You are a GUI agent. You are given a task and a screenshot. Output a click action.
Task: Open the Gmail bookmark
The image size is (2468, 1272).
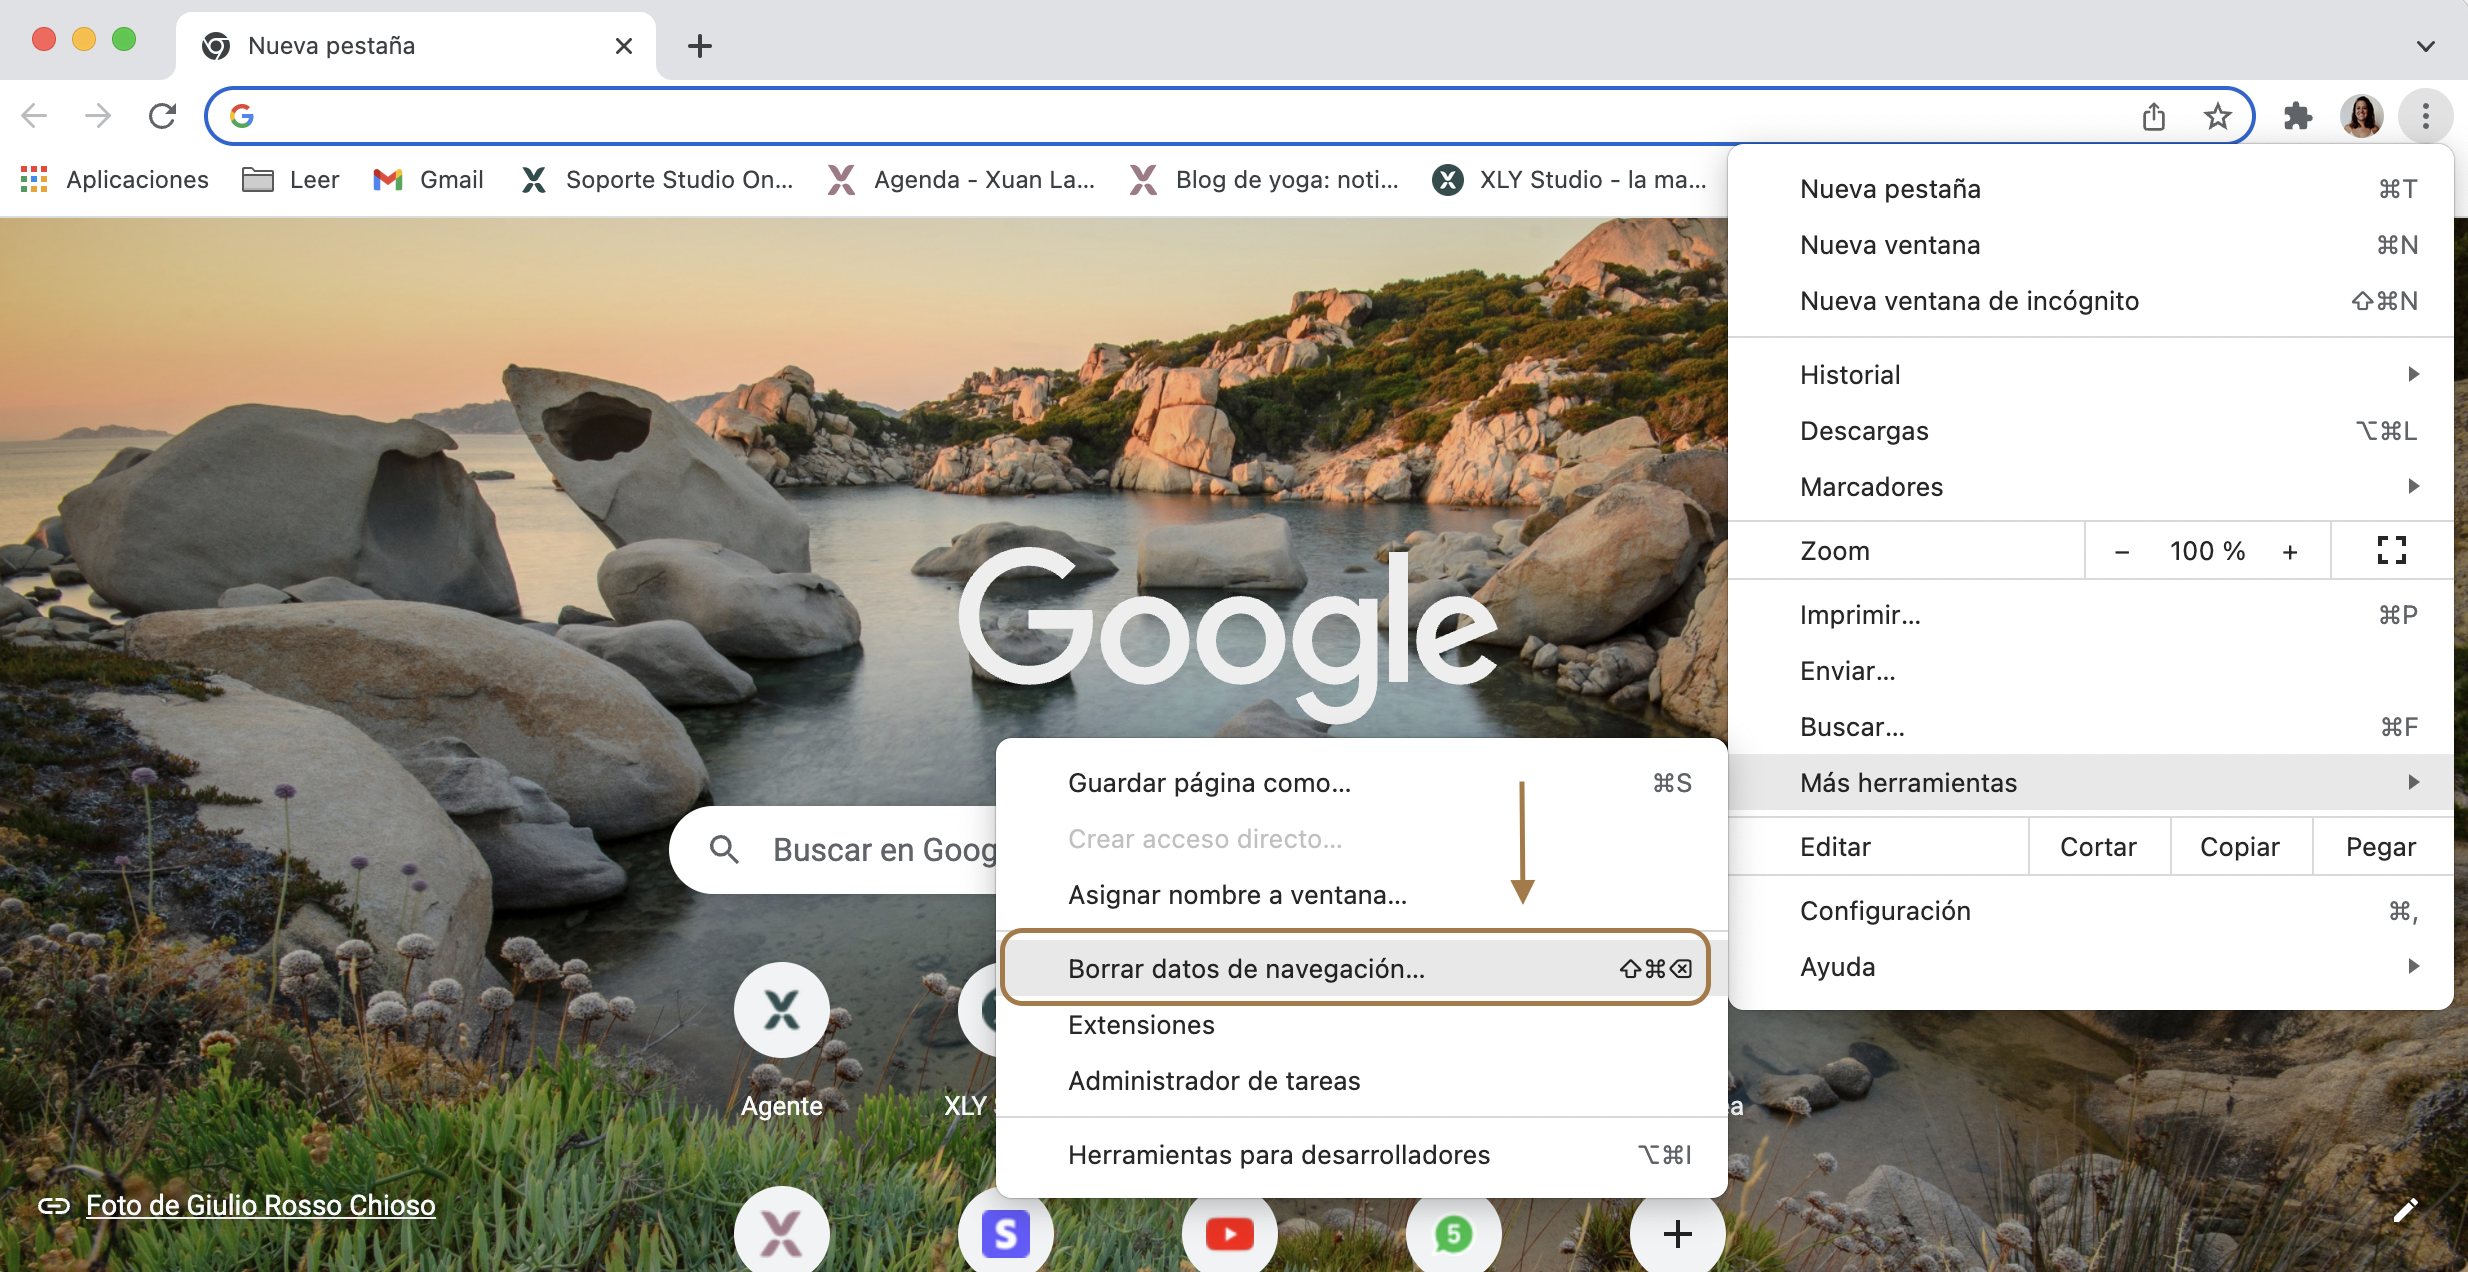click(428, 179)
